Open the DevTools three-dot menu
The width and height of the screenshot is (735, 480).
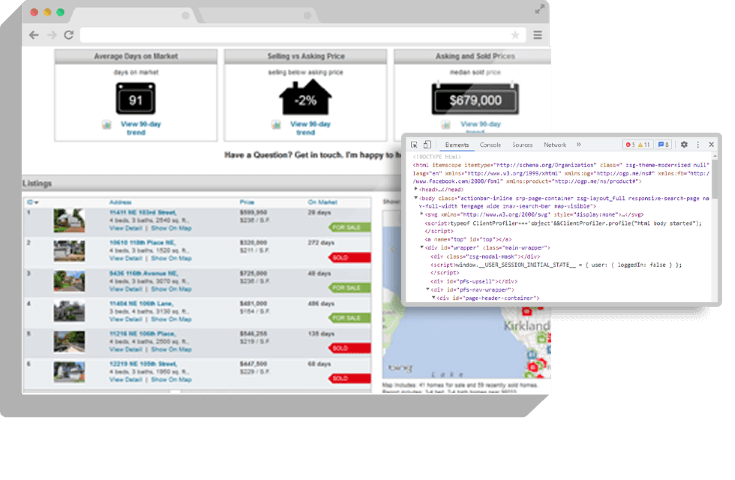coord(698,145)
